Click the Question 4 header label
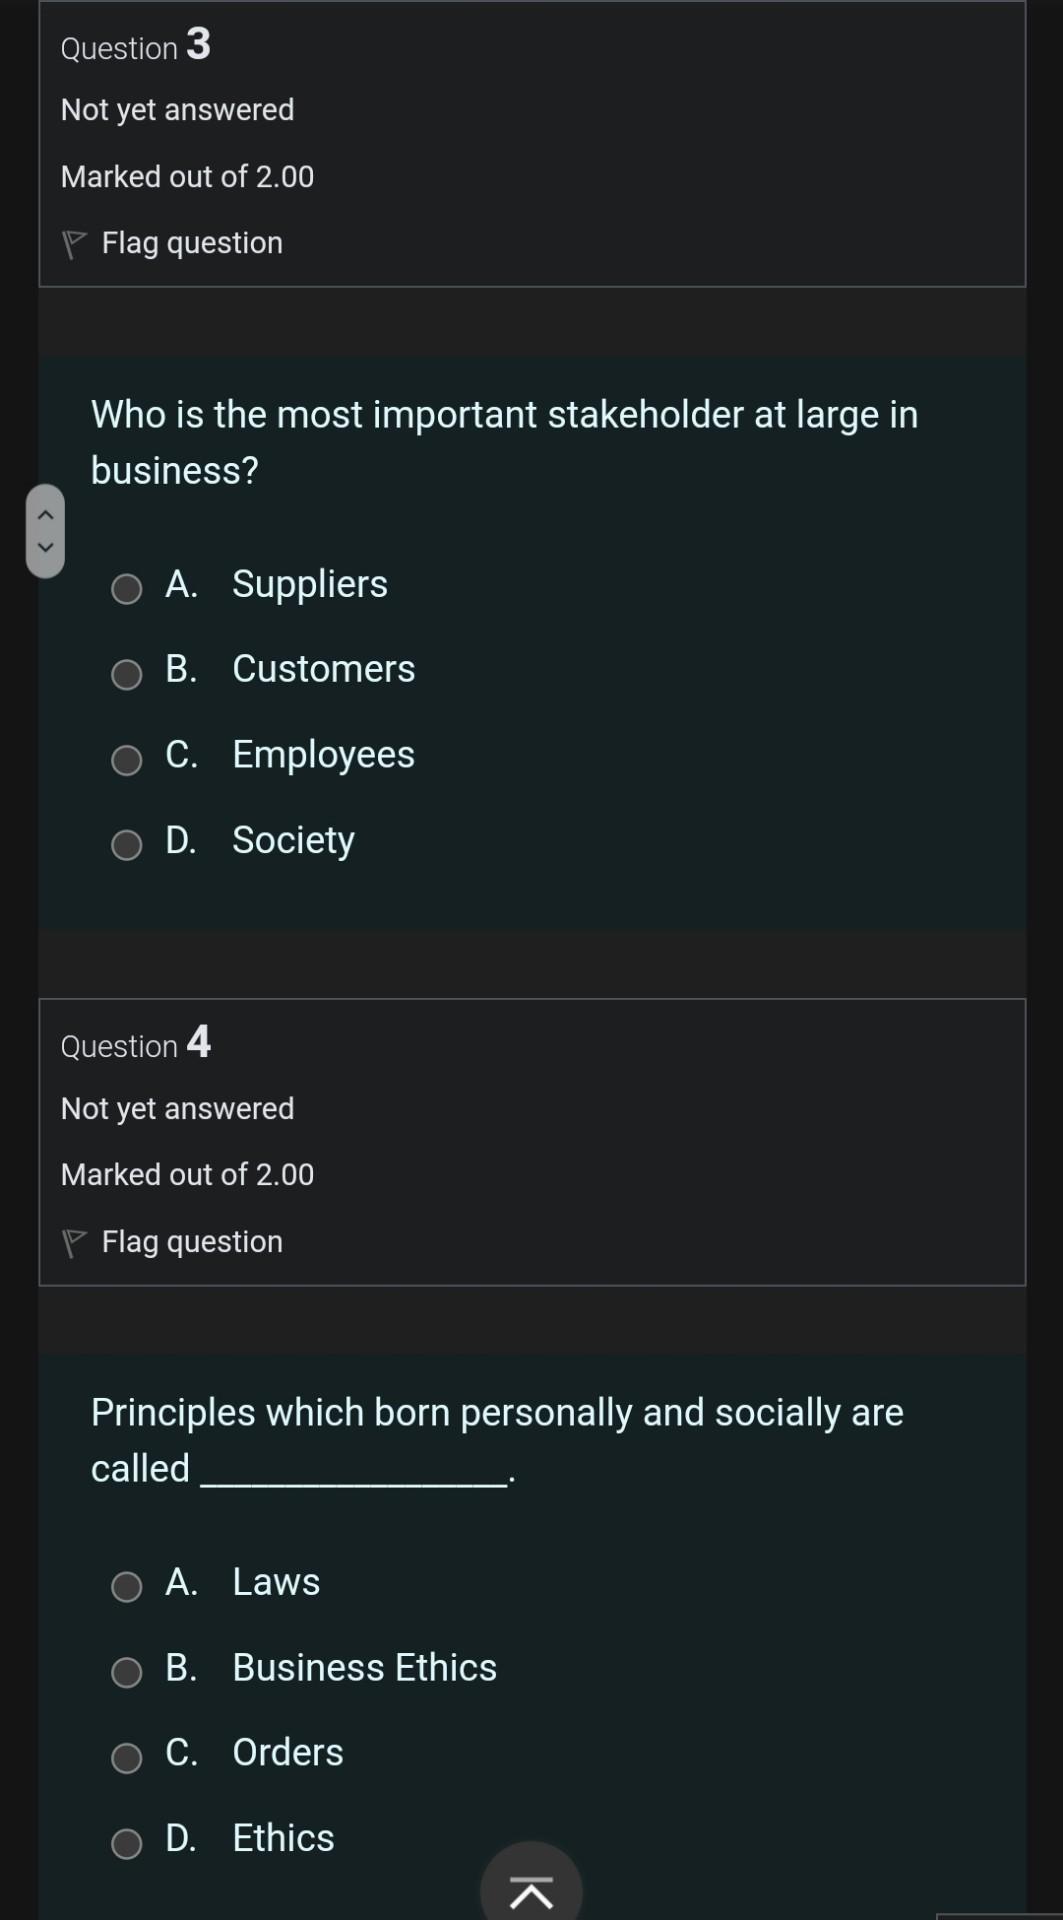This screenshot has width=1063, height=1920. (136, 1044)
